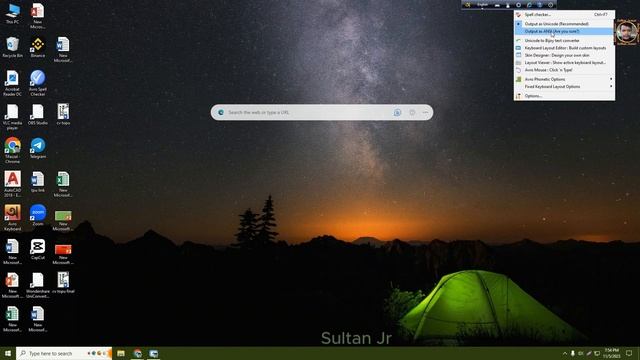Expand Fixed Keyboard Layout Options submenu

pos(564,87)
